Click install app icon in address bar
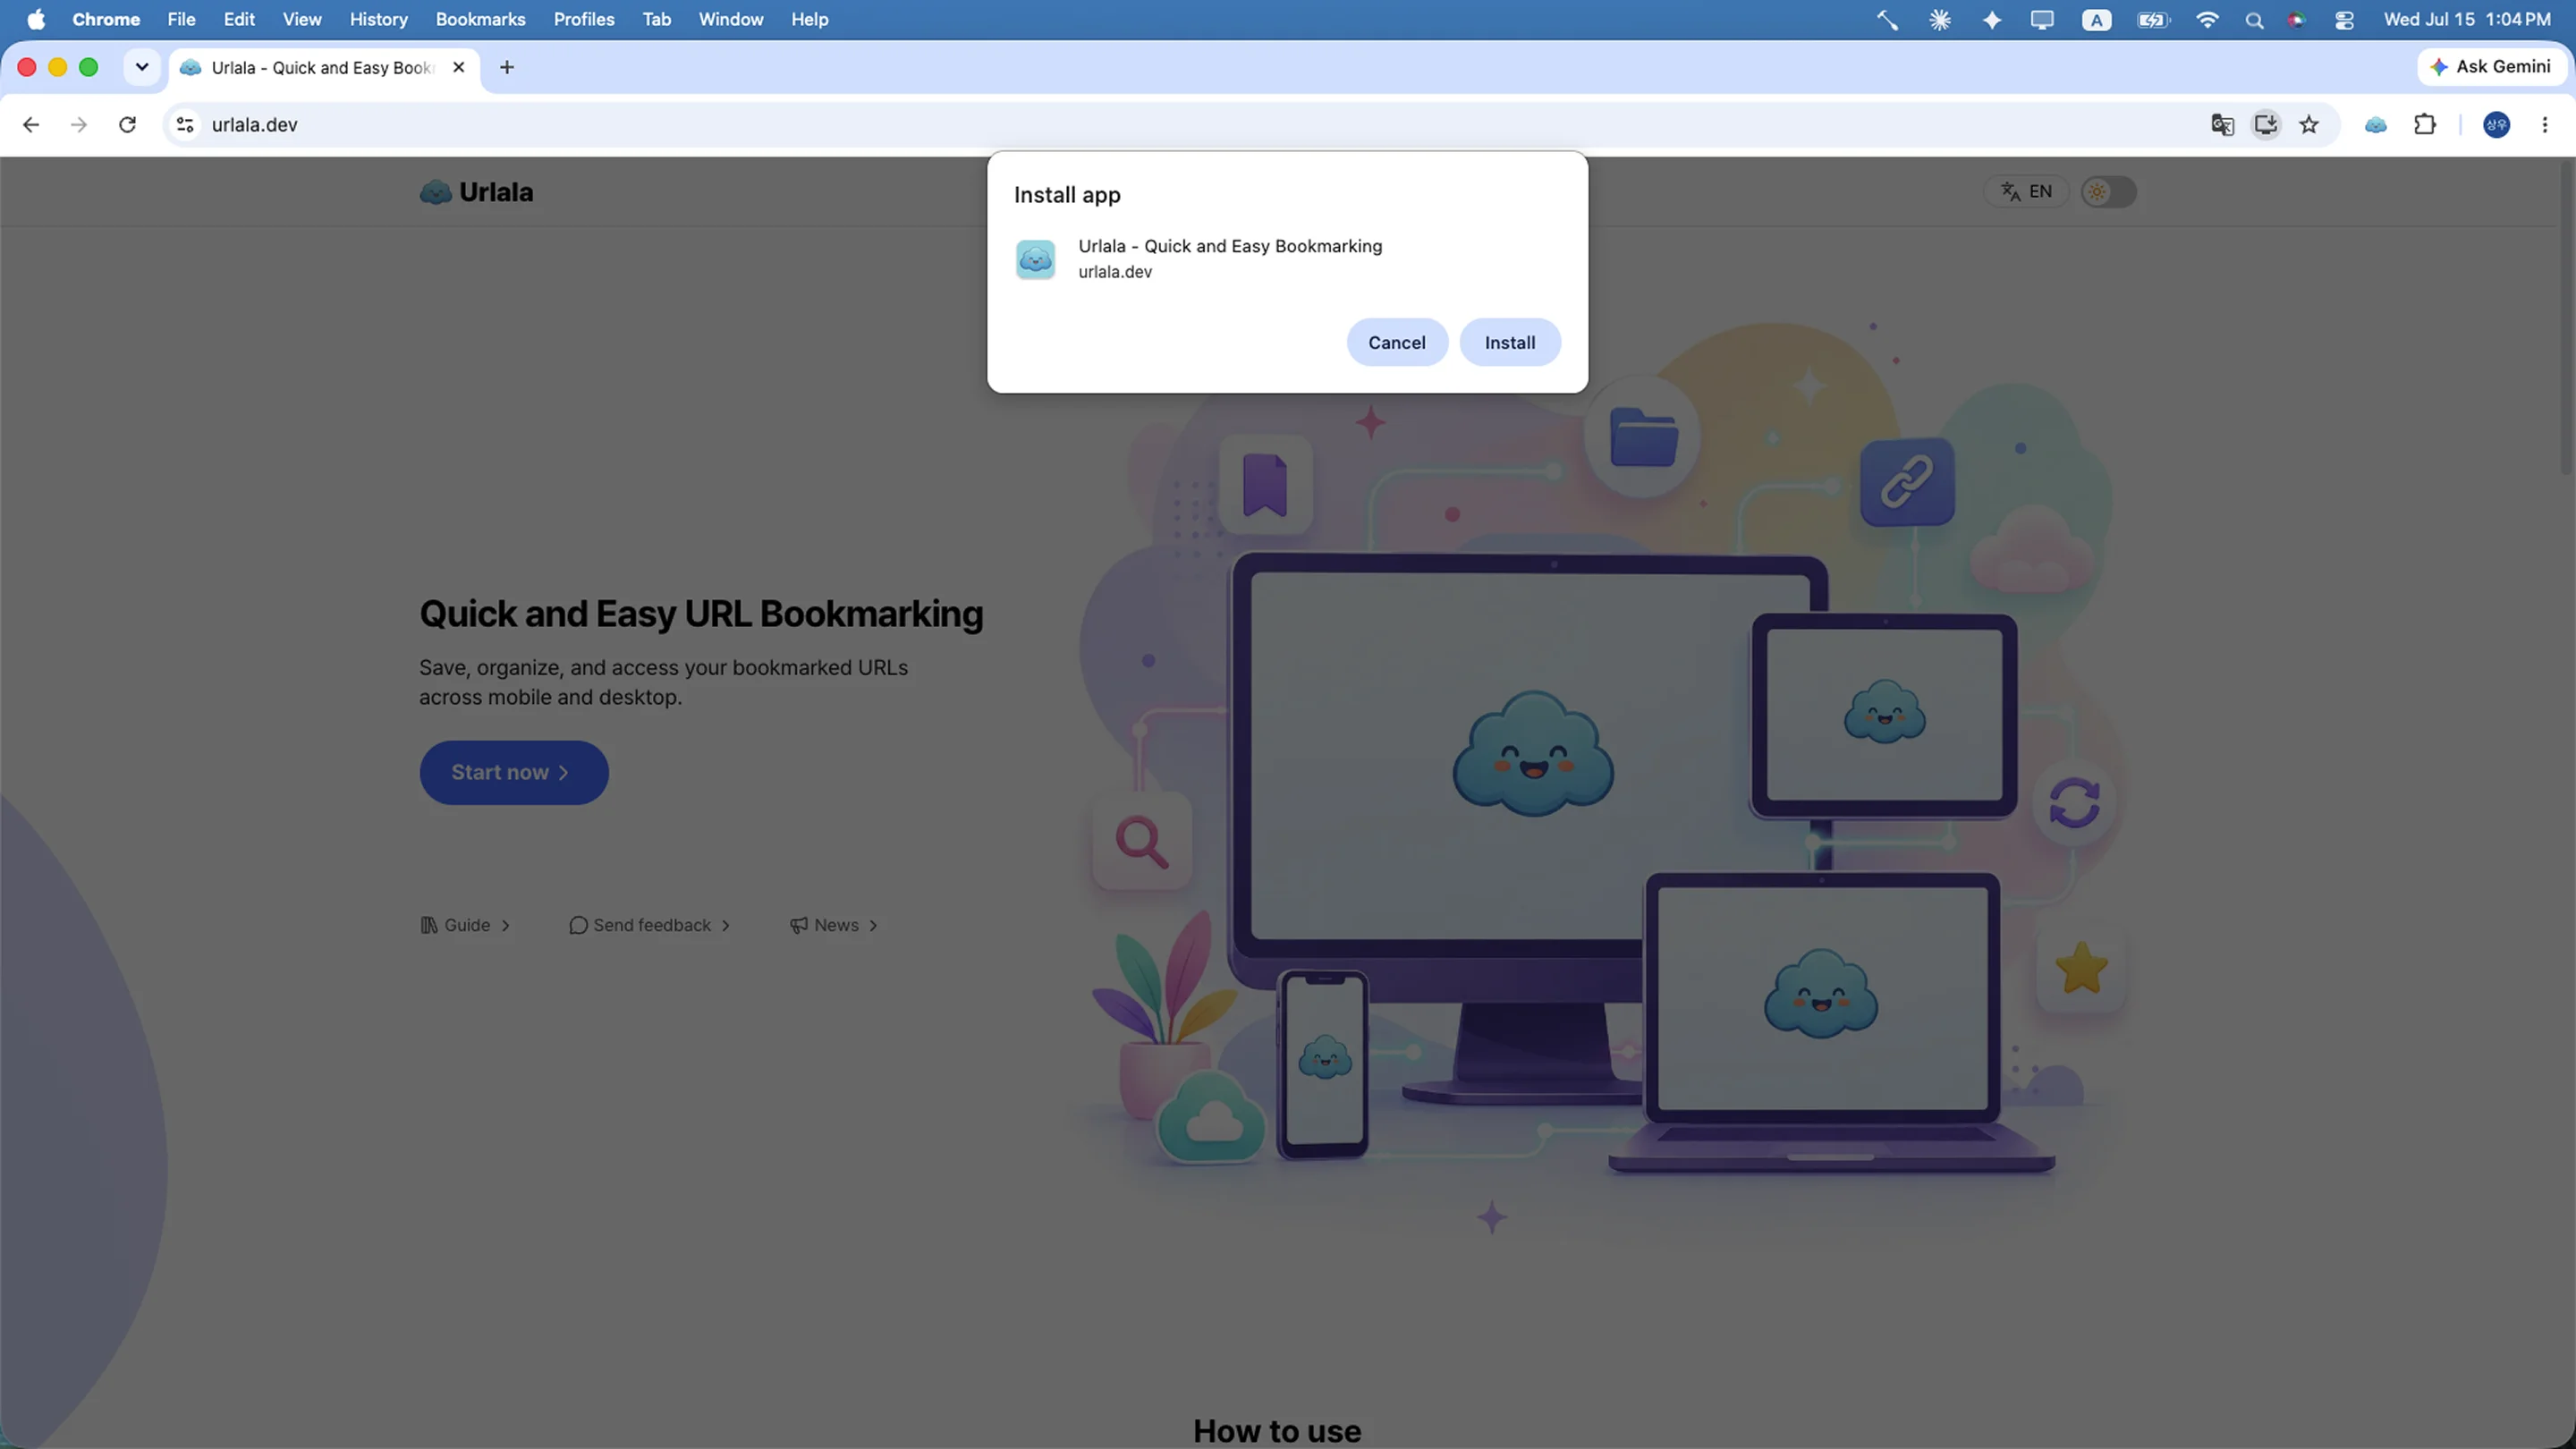The width and height of the screenshot is (2576, 1449). (2266, 124)
